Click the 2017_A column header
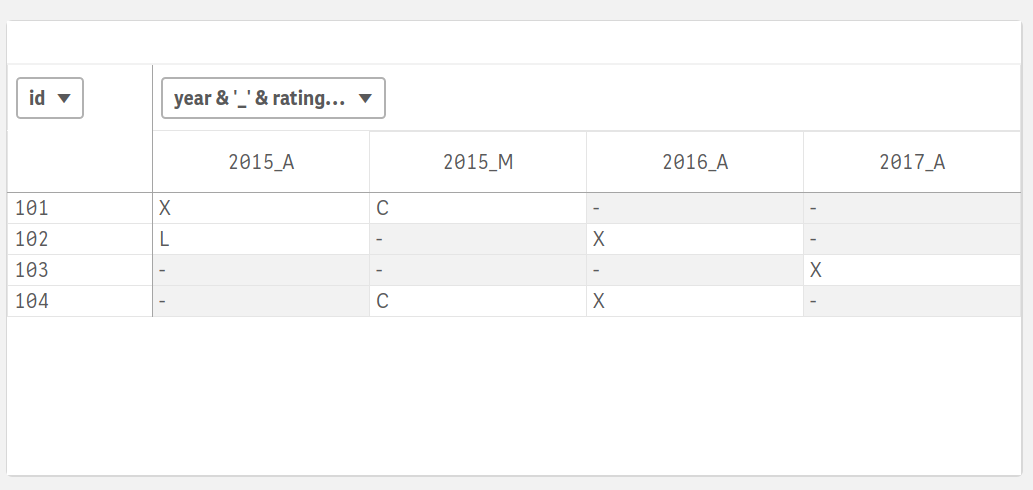Screen dimensions: 1033x490 tap(912, 162)
